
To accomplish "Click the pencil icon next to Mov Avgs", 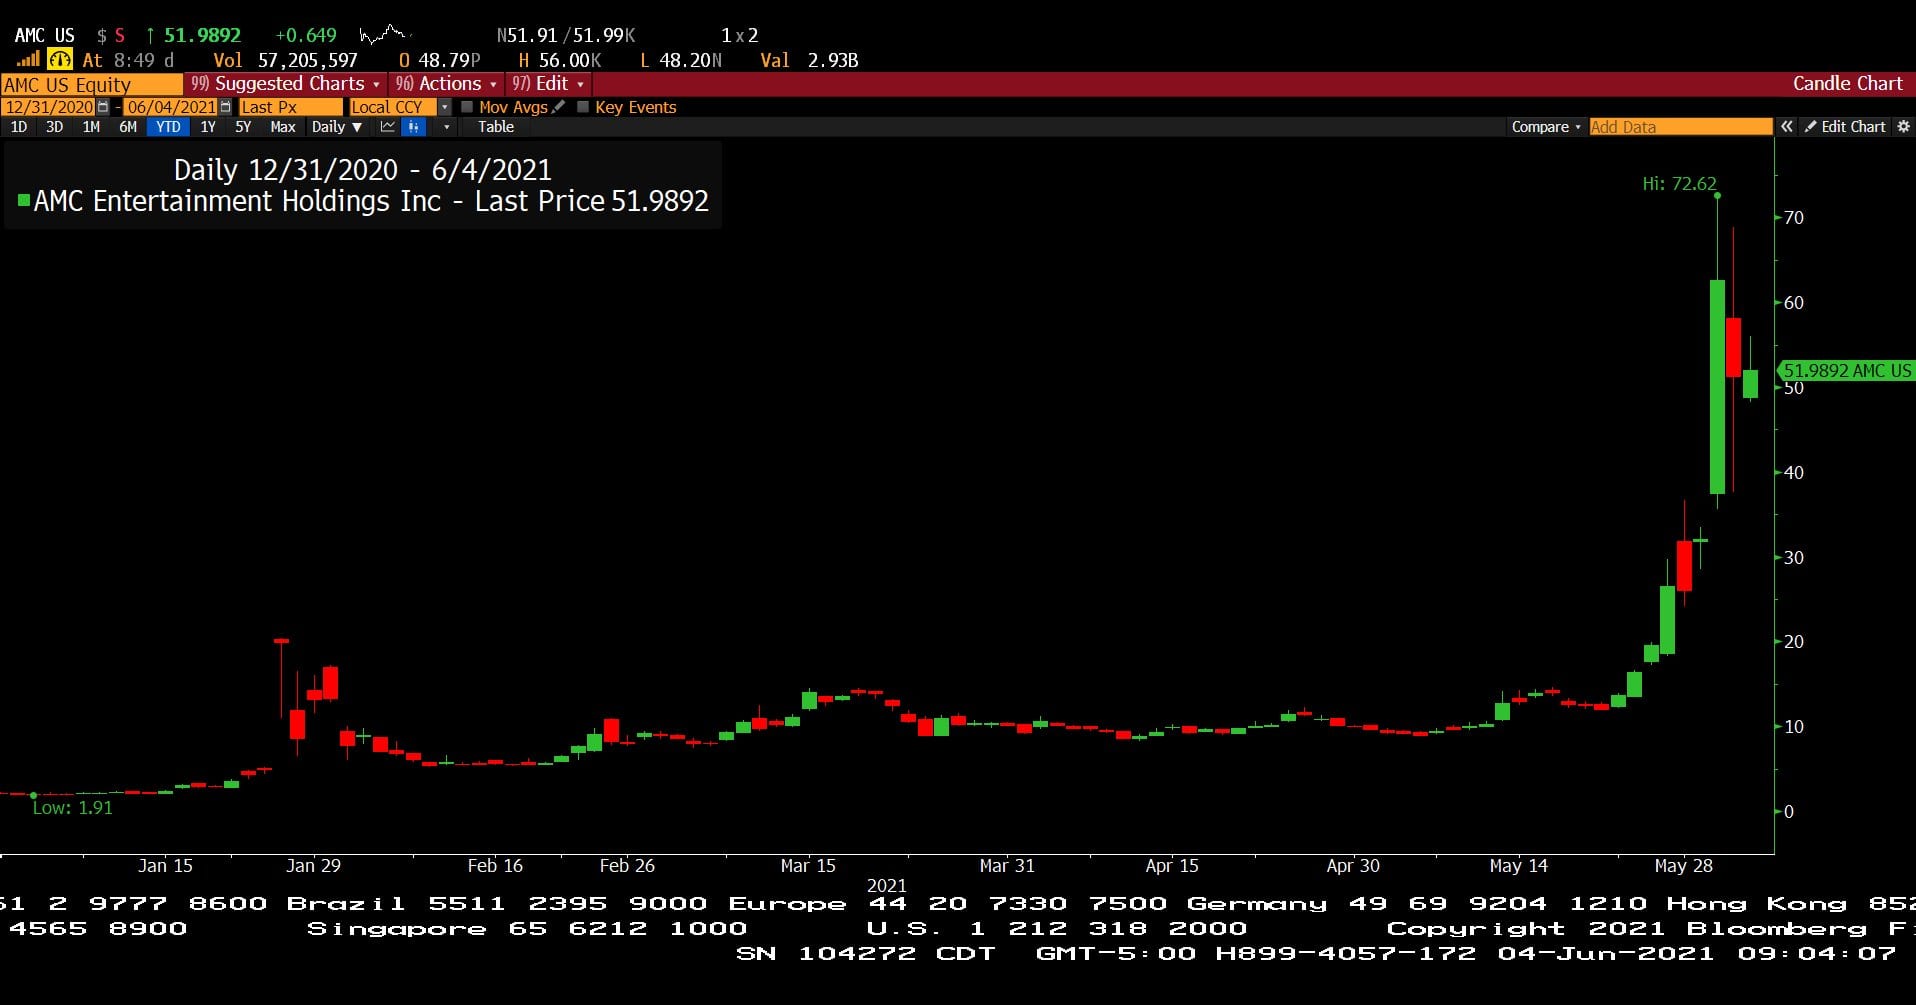I will 559,107.
